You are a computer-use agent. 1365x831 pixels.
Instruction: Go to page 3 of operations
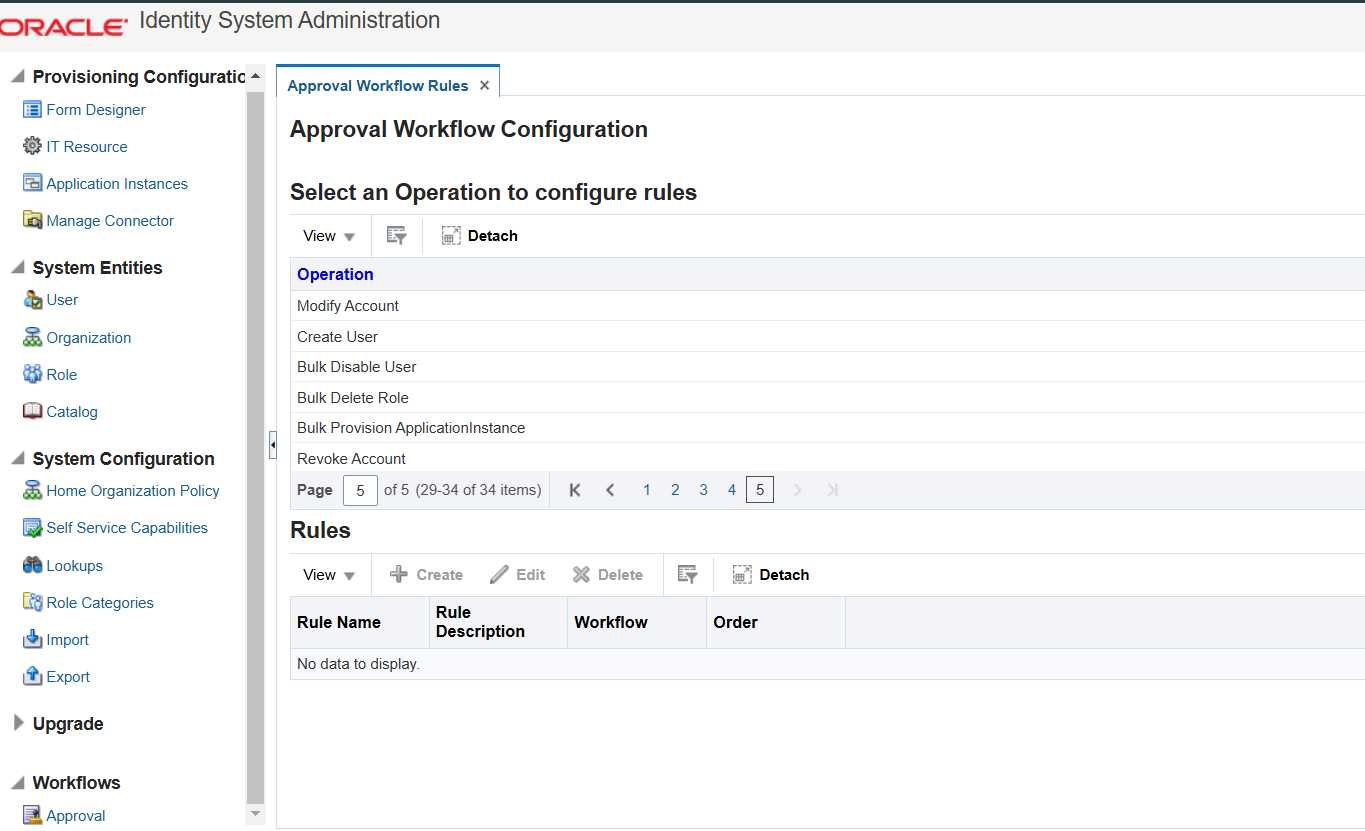(x=704, y=490)
